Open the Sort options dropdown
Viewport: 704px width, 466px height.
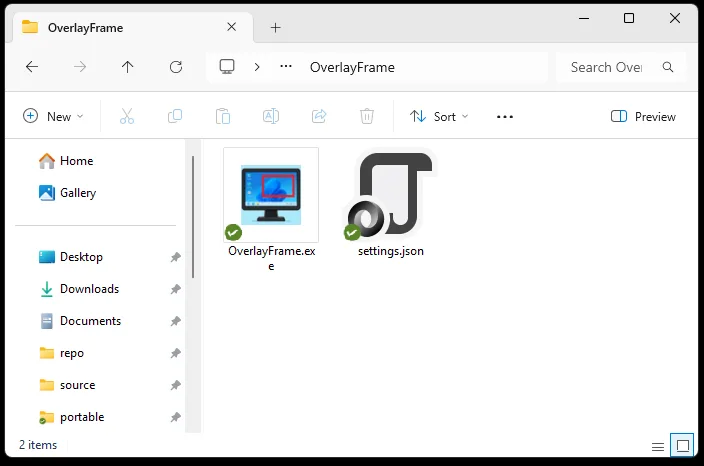(439, 117)
